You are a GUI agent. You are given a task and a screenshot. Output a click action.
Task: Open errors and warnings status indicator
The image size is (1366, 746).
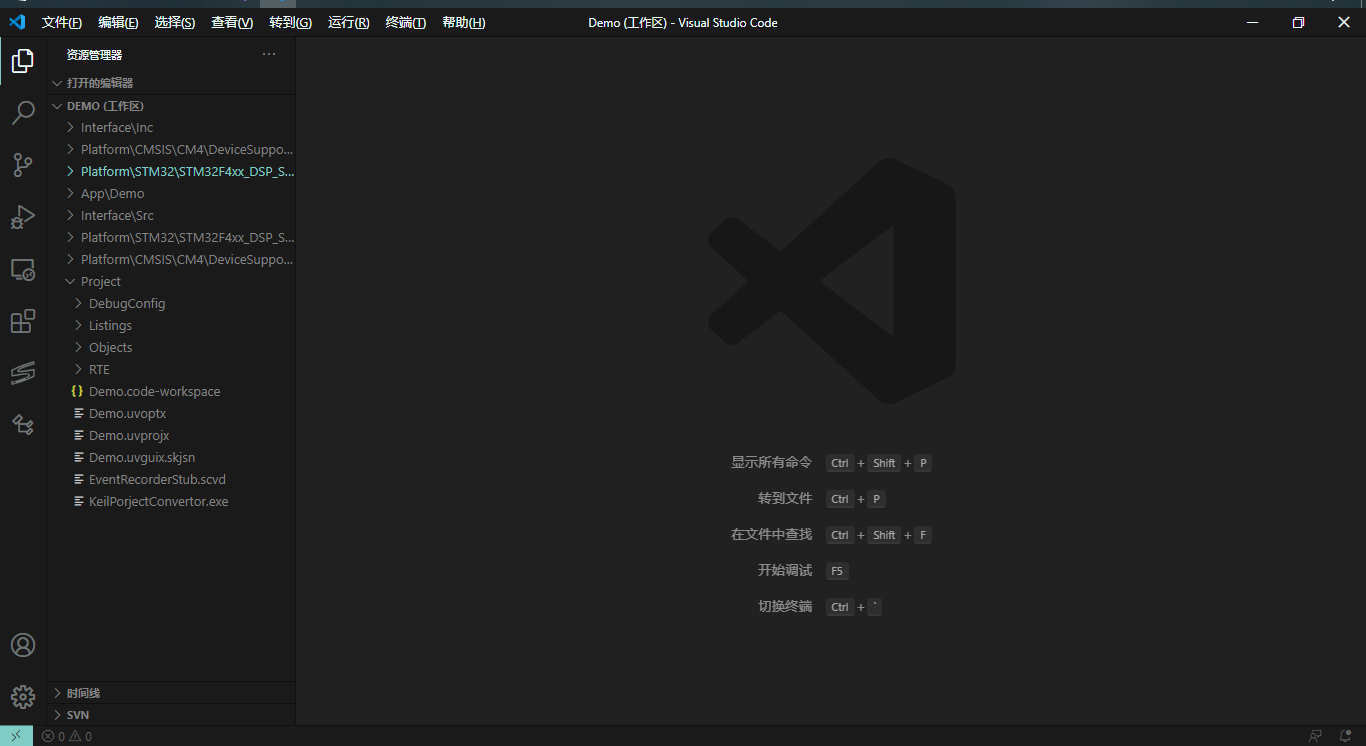(67, 736)
